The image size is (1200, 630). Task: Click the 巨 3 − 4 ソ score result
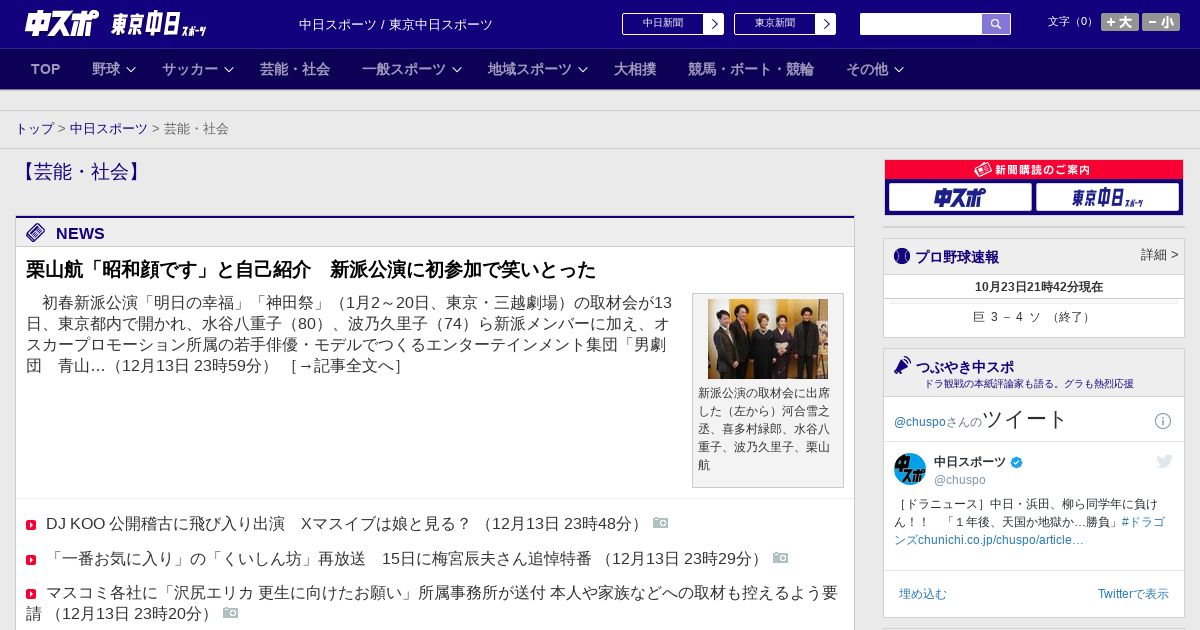(1034, 317)
